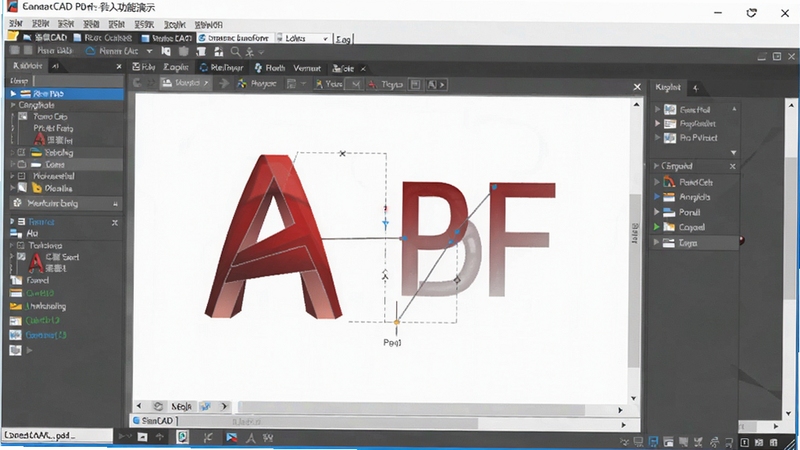Viewport: 800px width, 450px height.
Task: Click the gear icon on the Mentutne row
Action: tap(17, 203)
